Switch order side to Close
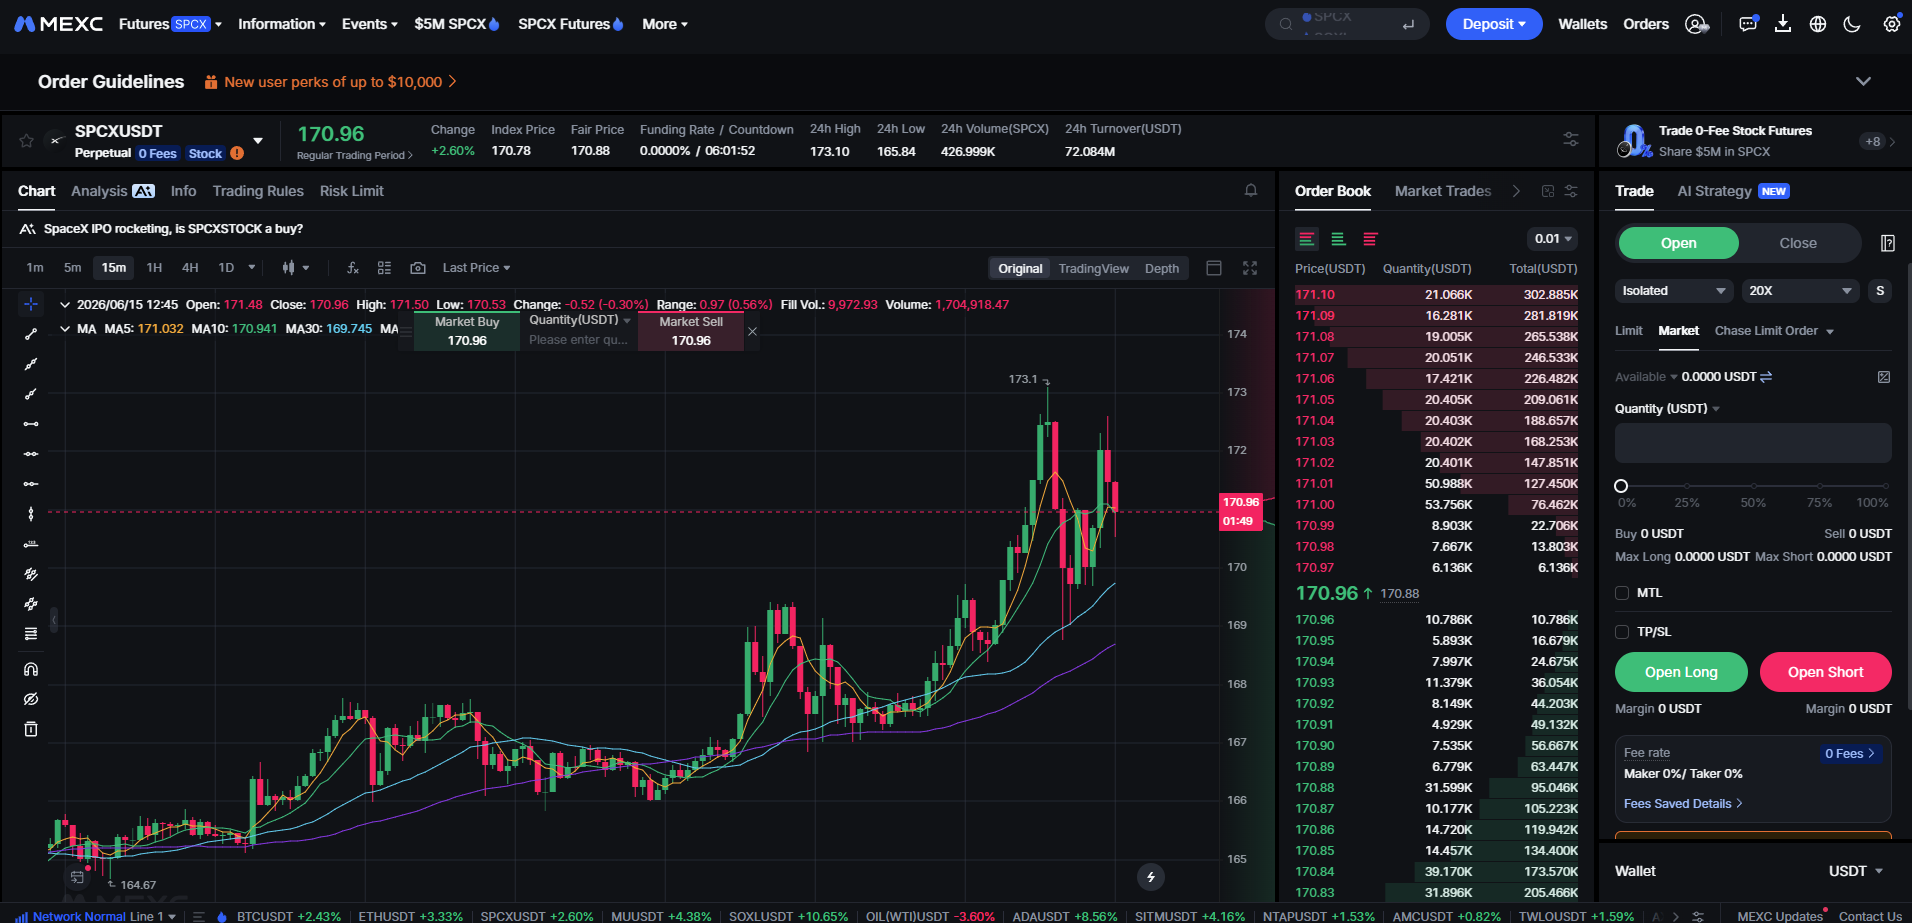 (1798, 243)
